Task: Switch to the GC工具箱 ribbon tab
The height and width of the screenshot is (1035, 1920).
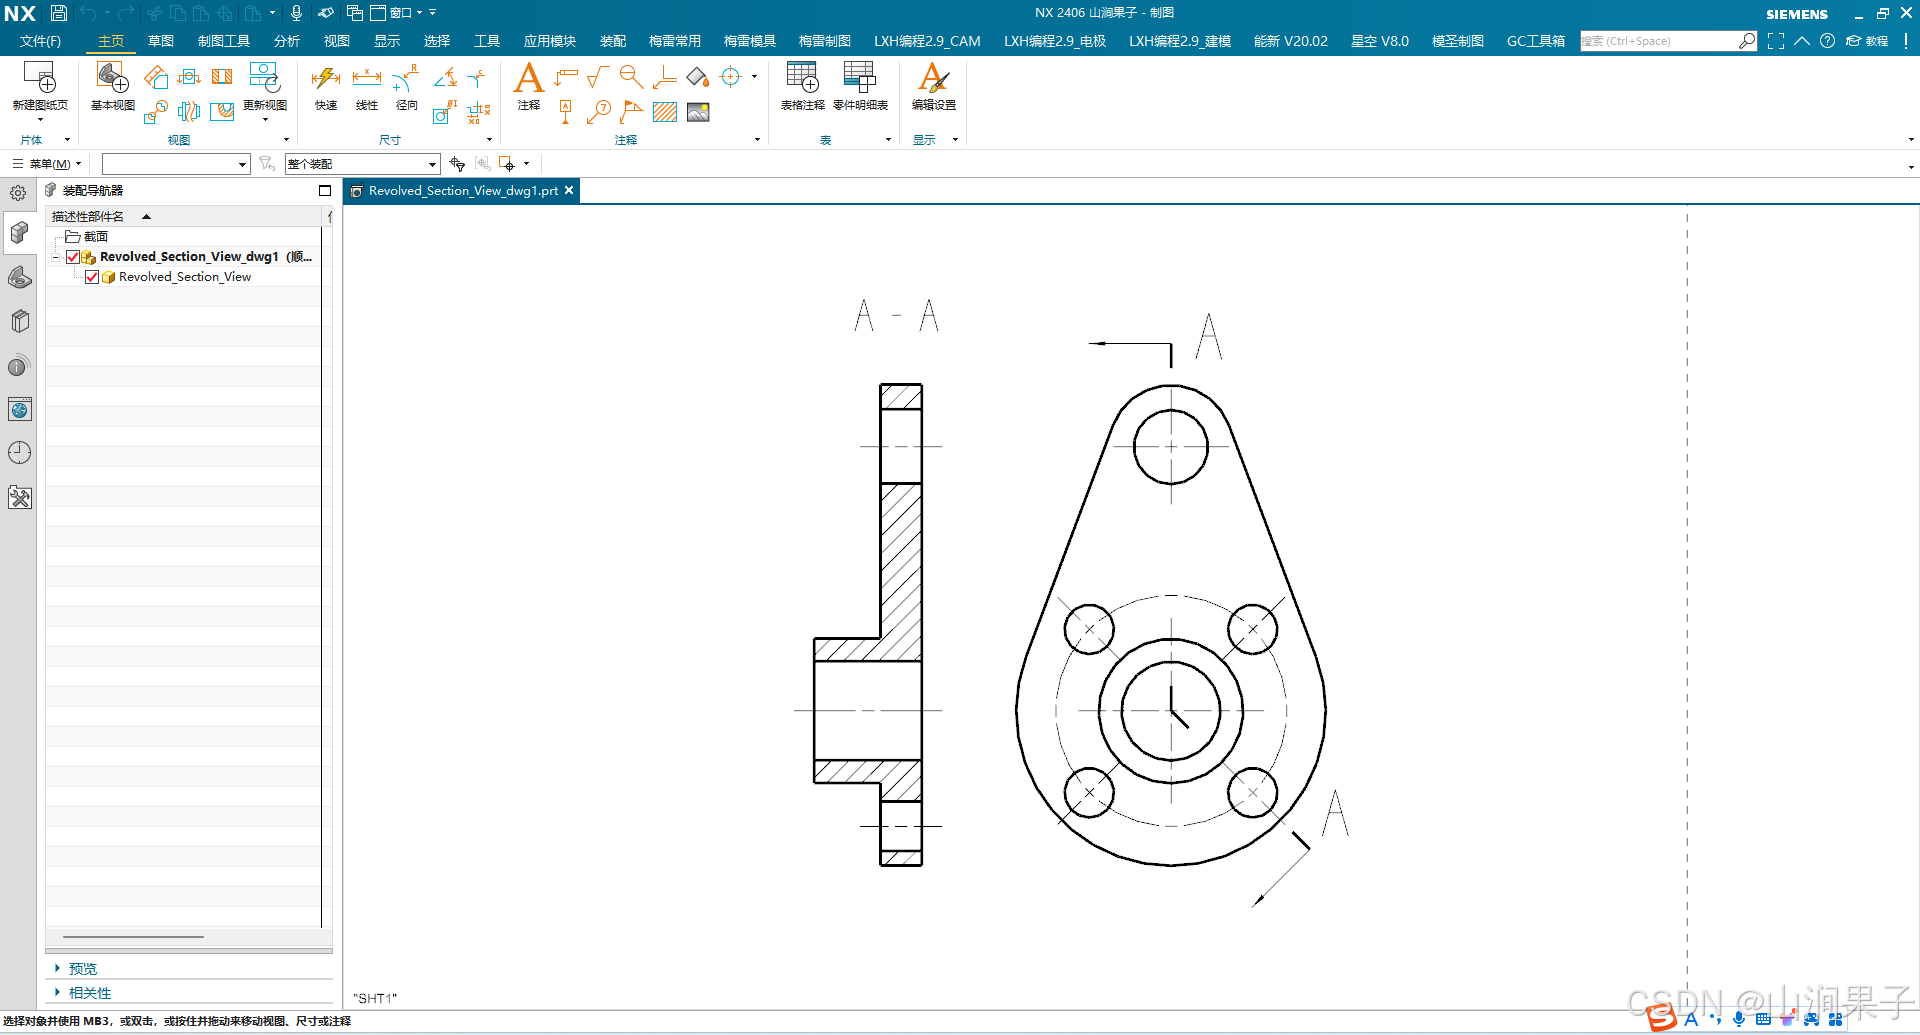Action: [1536, 41]
